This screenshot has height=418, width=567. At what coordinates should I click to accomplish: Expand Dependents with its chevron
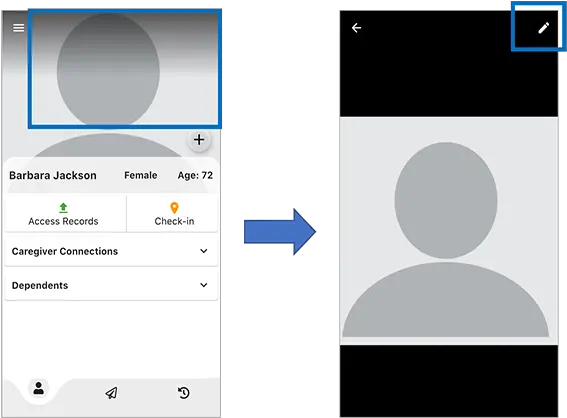click(x=204, y=285)
